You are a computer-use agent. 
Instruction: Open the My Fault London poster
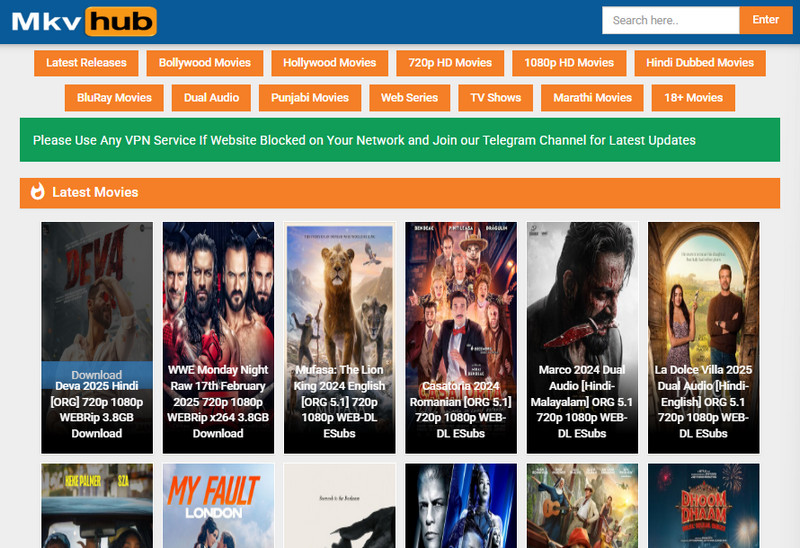coord(218,506)
